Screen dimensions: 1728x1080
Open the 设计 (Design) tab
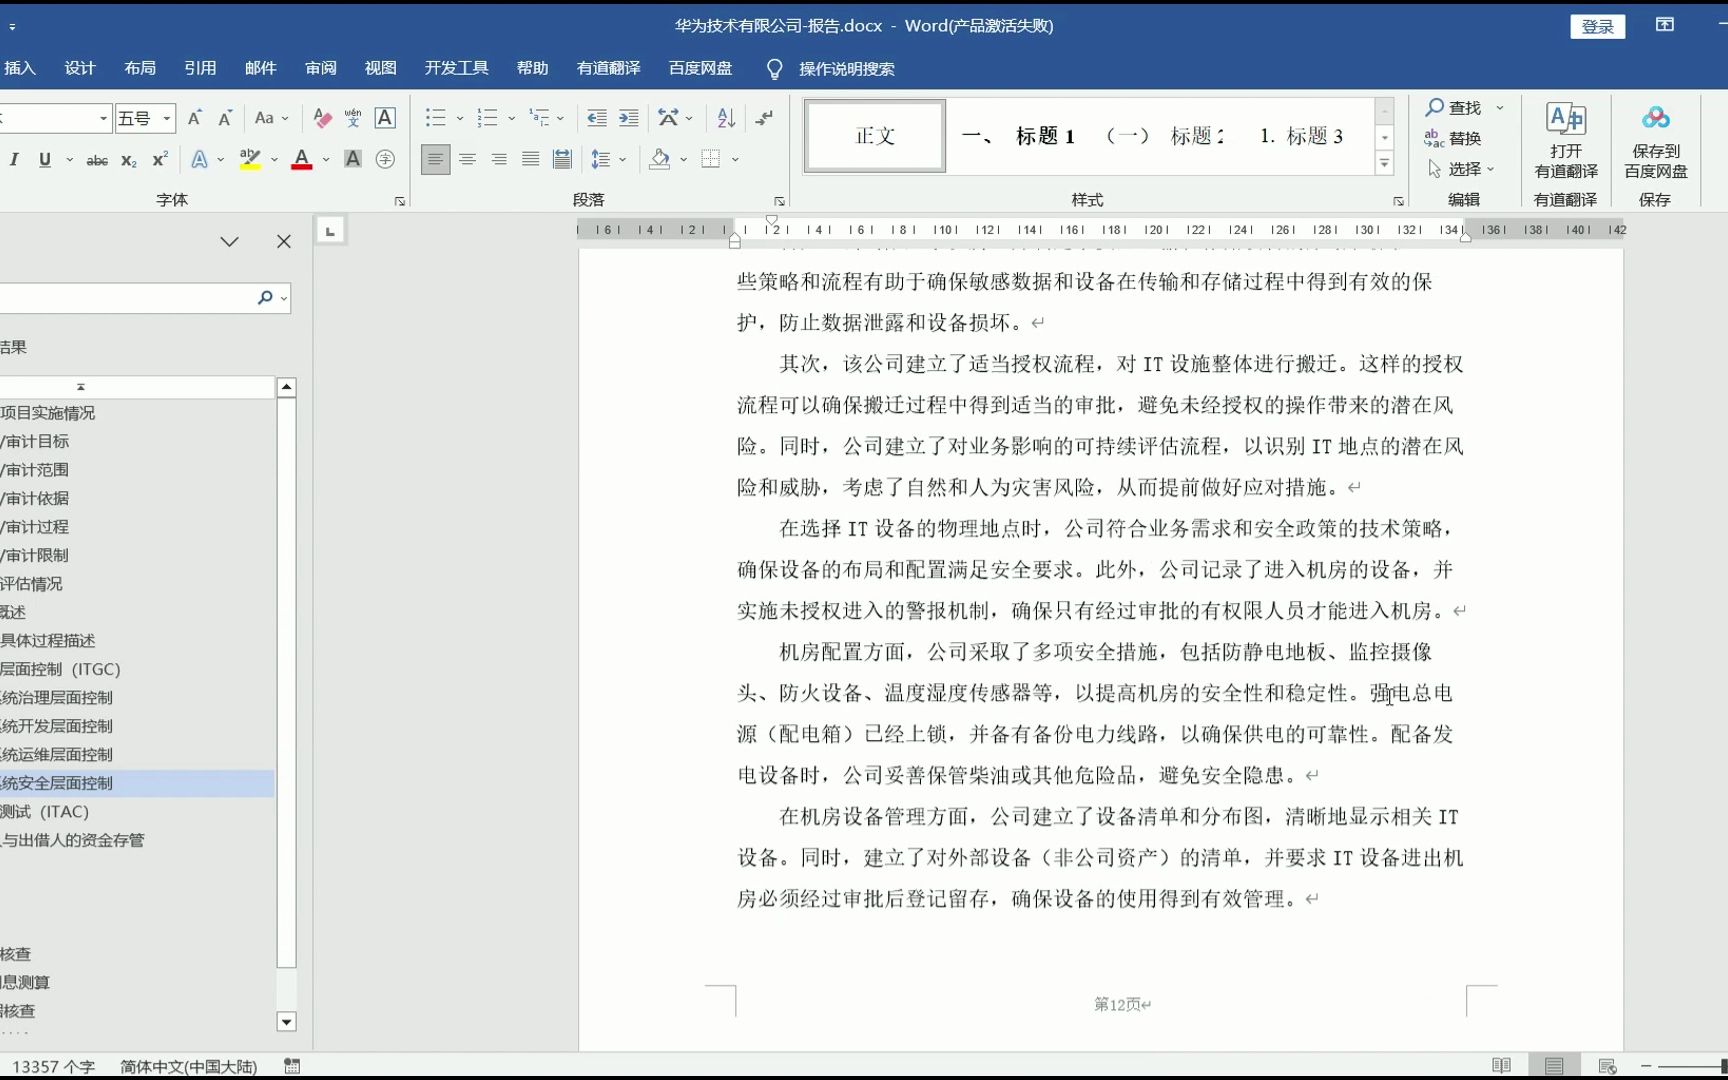80,68
